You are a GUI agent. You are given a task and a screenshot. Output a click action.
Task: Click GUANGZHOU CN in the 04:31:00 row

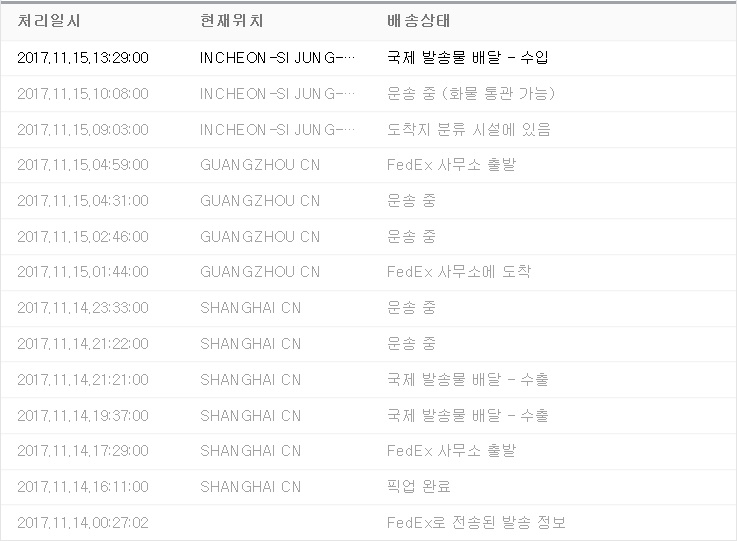(x=260, y=201)
